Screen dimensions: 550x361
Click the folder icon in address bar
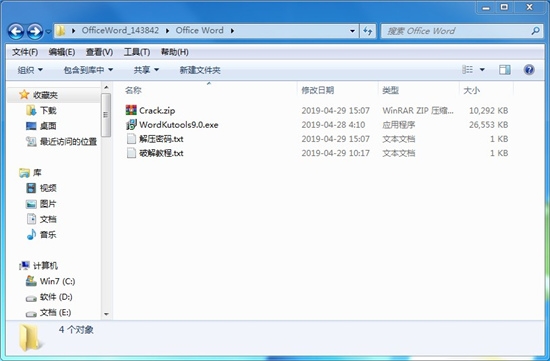pos(61,31)
